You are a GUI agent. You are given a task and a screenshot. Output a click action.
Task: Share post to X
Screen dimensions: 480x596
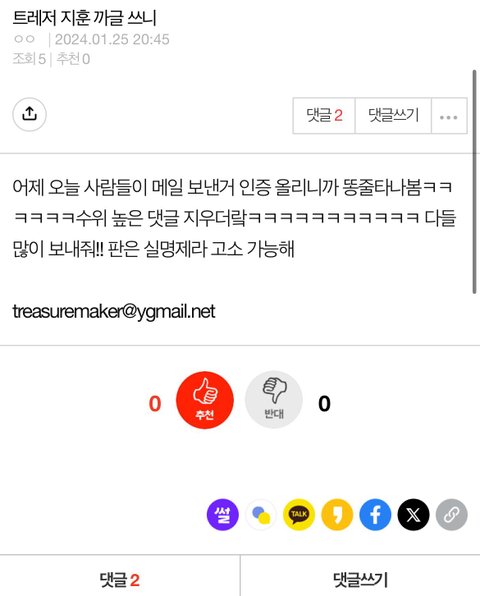click(x=413, y=515)
